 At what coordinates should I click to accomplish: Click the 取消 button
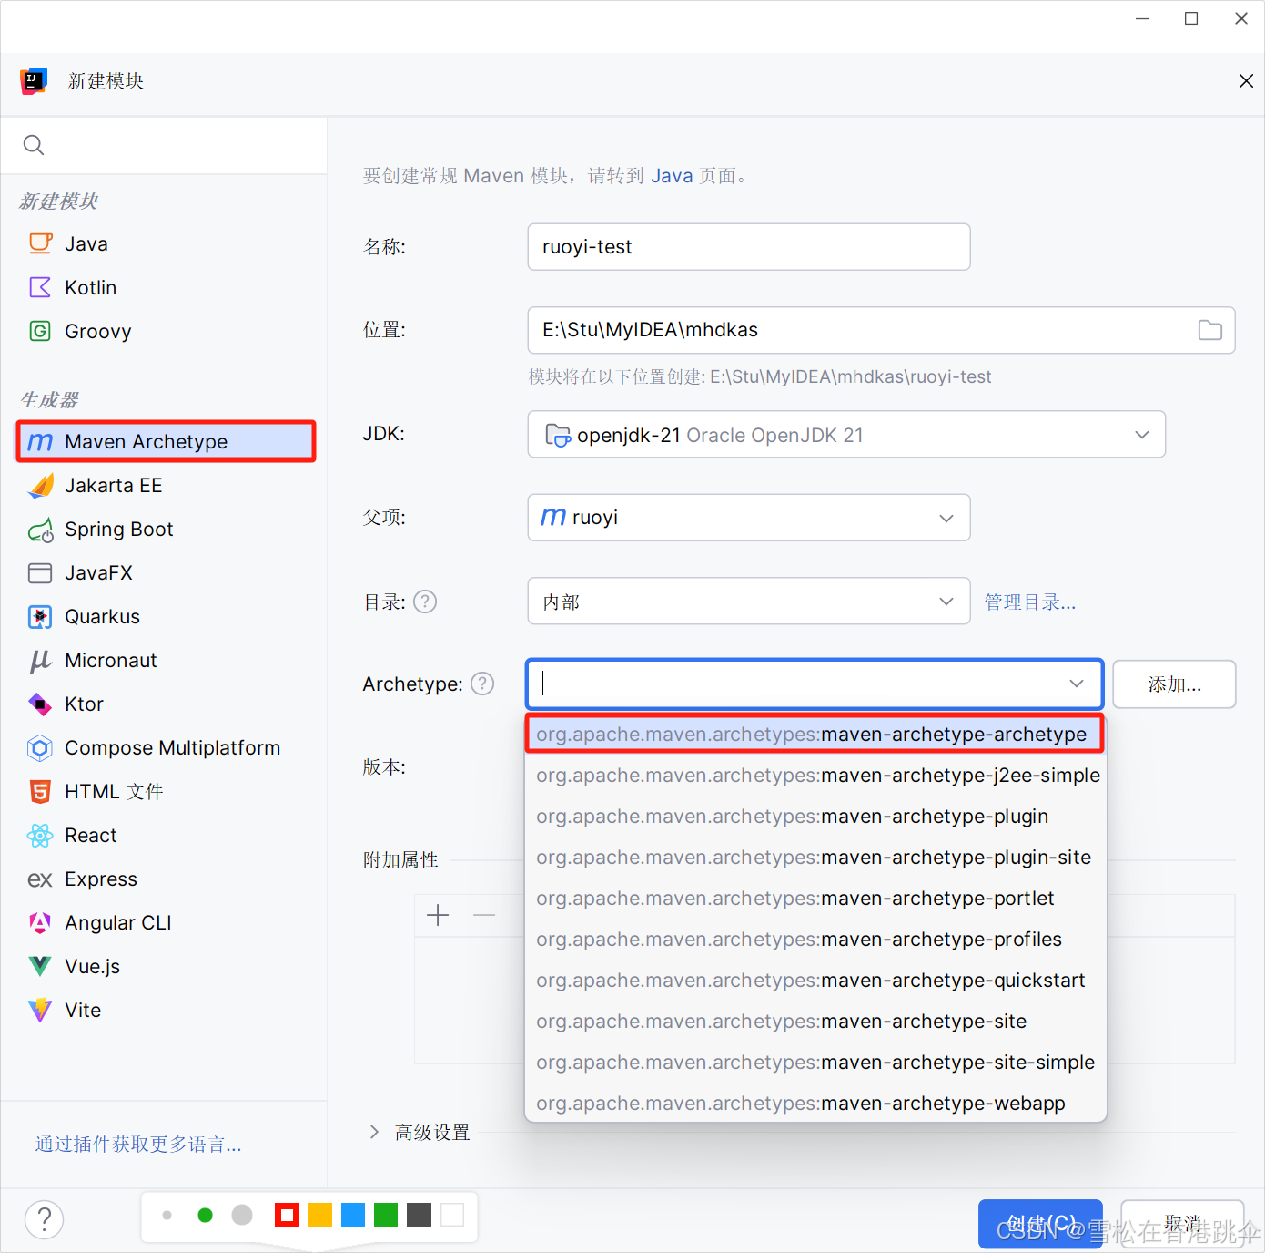click(x=1182, y=1223)
